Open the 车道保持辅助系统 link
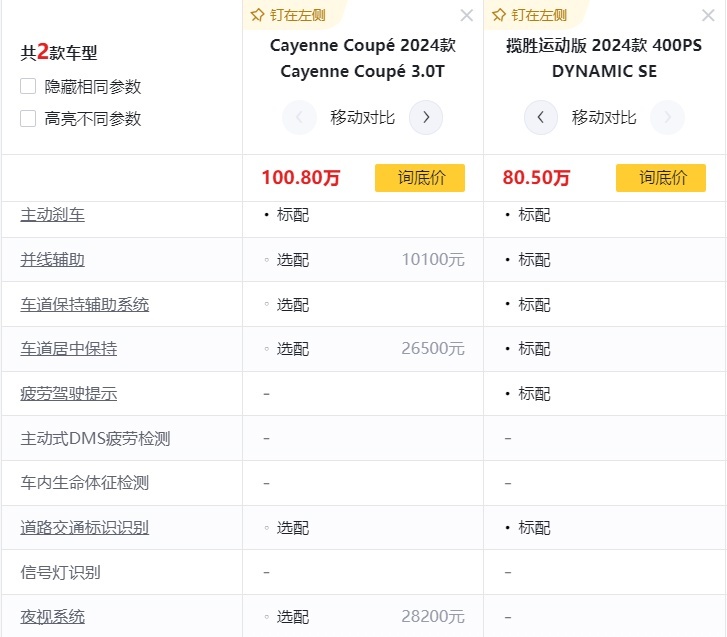727x637 pixels. point(84,305)
